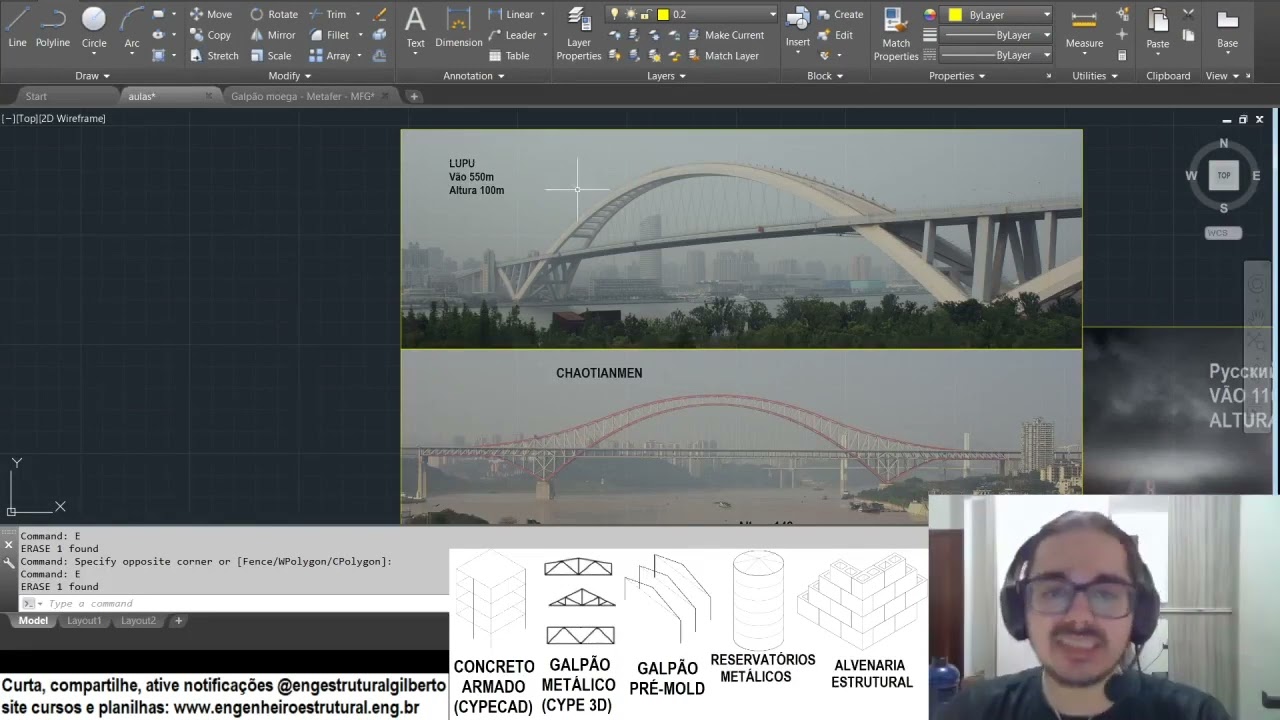The width and height of the screenshot is (1280, 720).
Task: Expand the Block panel
Action: (x=825, y=76)
